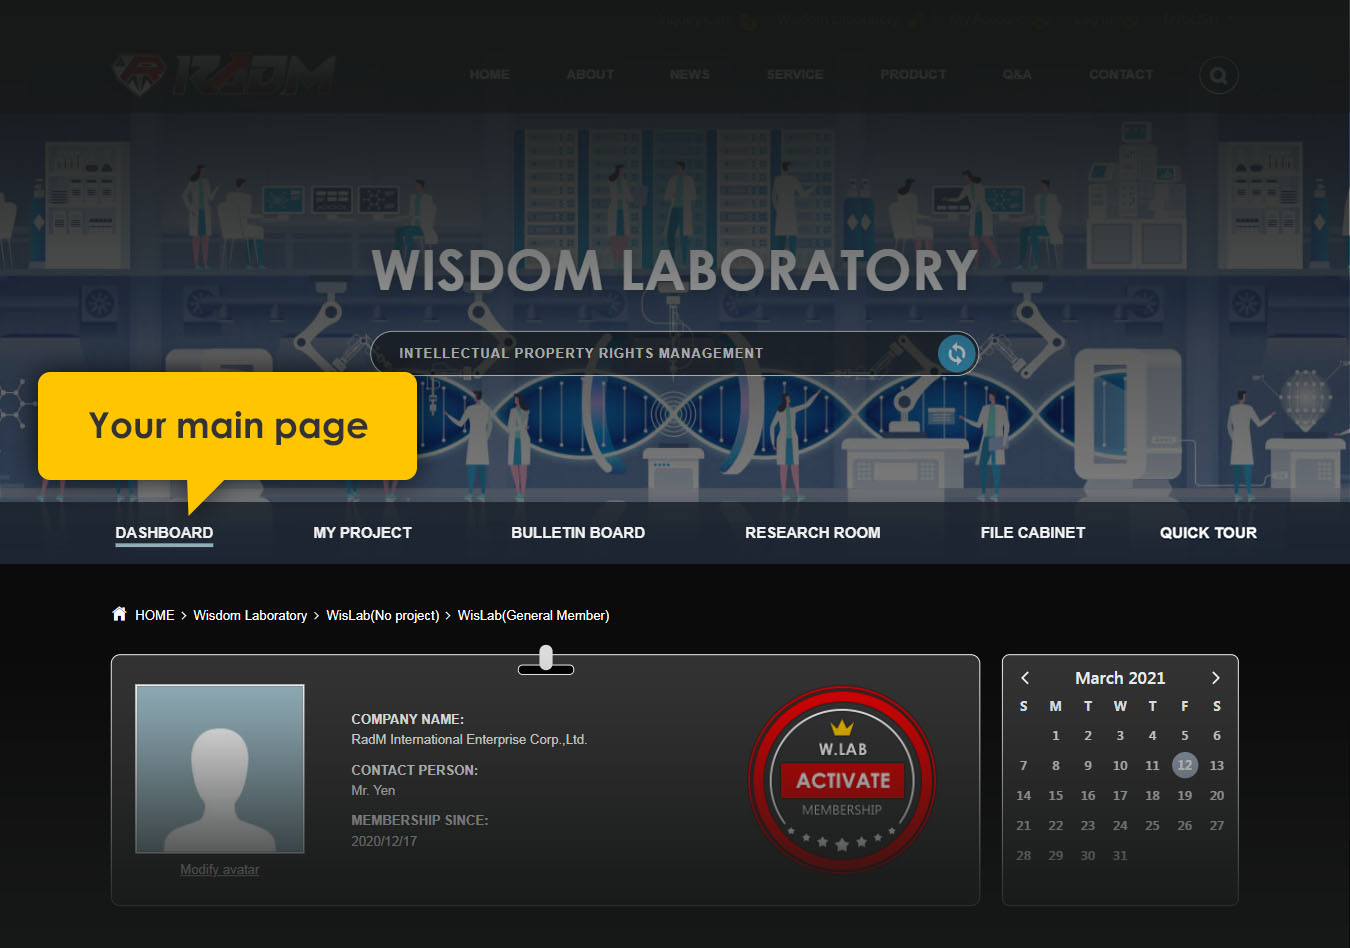Viewport: 1350px width, 948px height.
Task: Click Wisdom Laboratory in the breadcrumb
Action: coord(250,615)
